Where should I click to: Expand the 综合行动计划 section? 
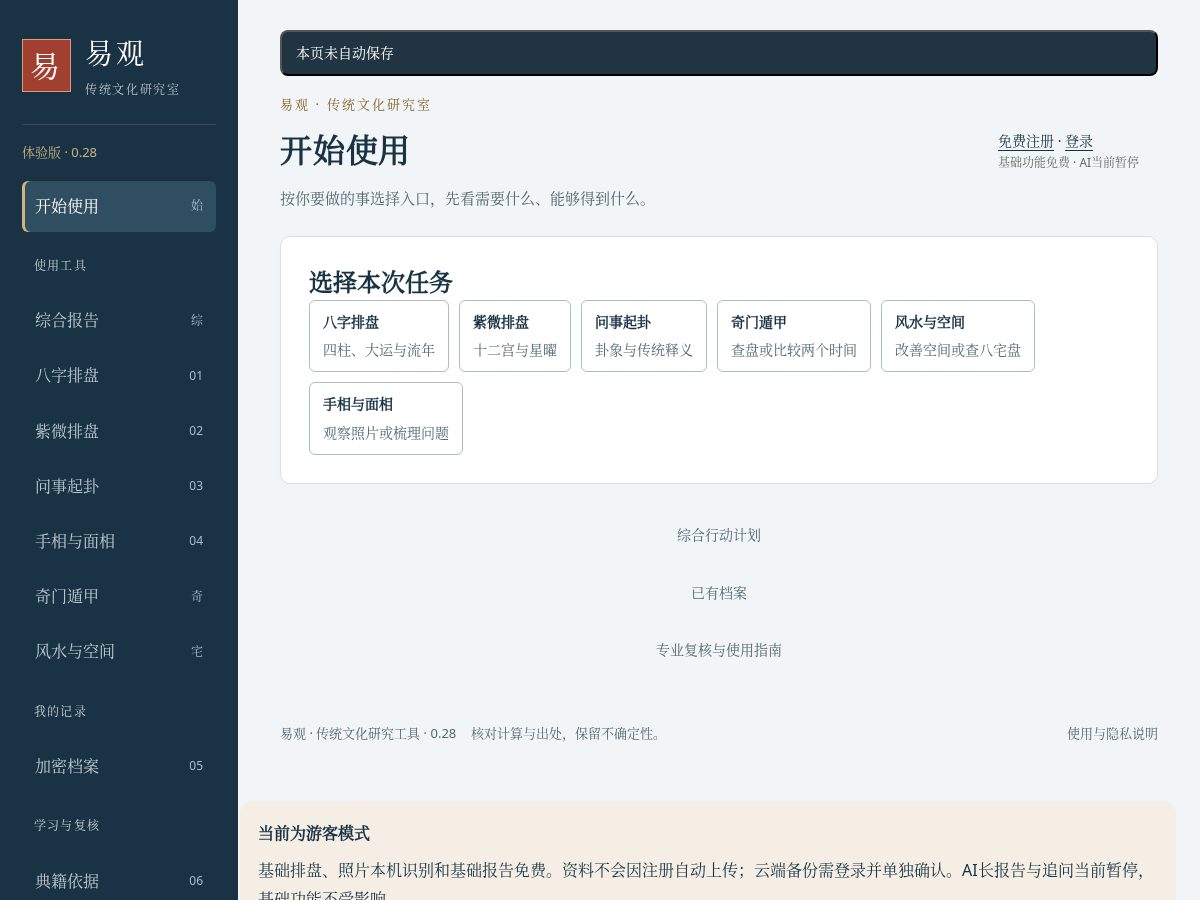click(719, 535)
